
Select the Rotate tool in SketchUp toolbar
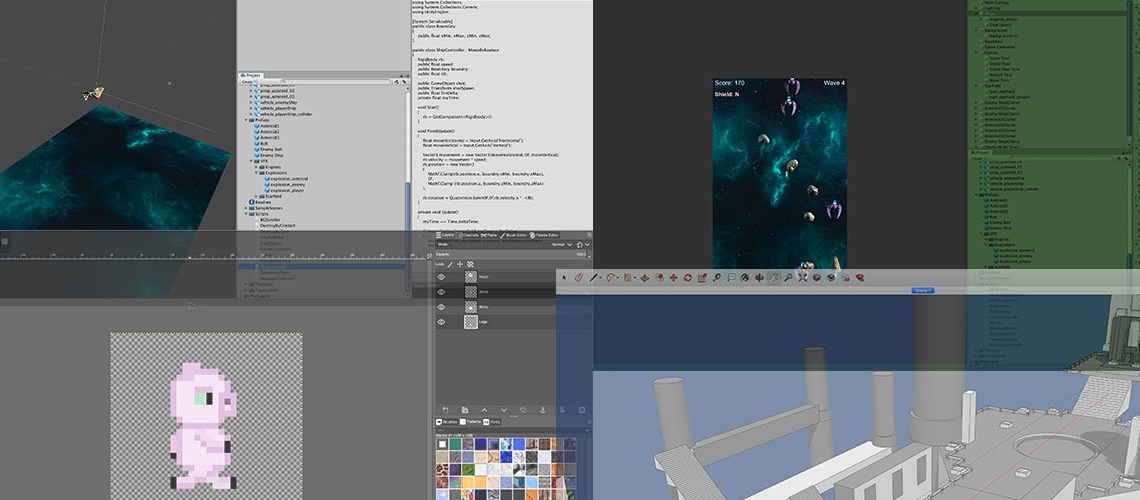(688, 277)
